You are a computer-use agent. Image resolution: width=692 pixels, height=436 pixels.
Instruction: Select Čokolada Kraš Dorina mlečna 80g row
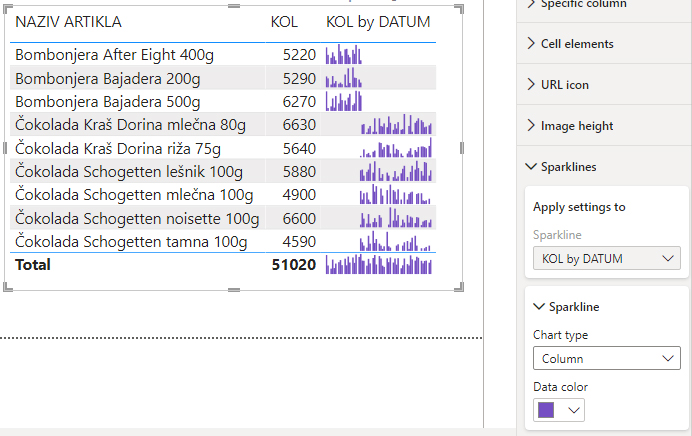click(130, 124)
